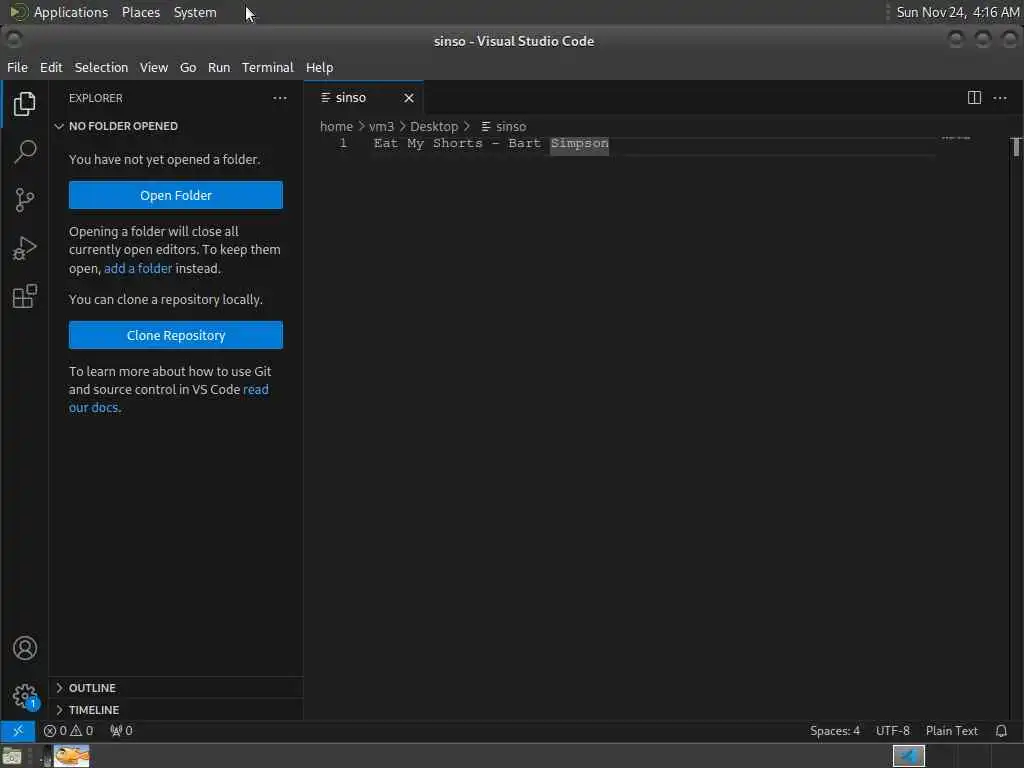The image size is (1024, 768).
Task: Open the File menu
Action: point(18,67)
